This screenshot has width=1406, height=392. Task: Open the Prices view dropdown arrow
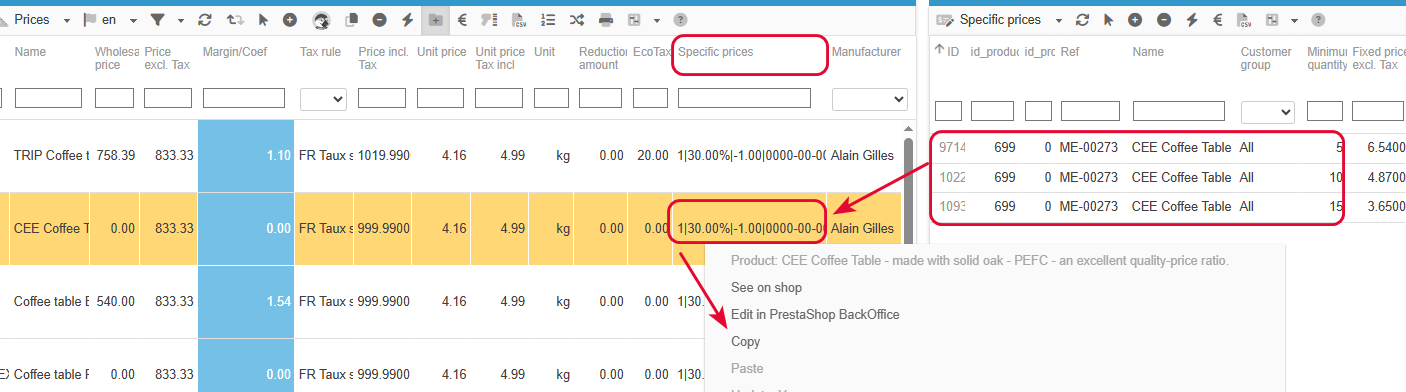tap(66, 20)
